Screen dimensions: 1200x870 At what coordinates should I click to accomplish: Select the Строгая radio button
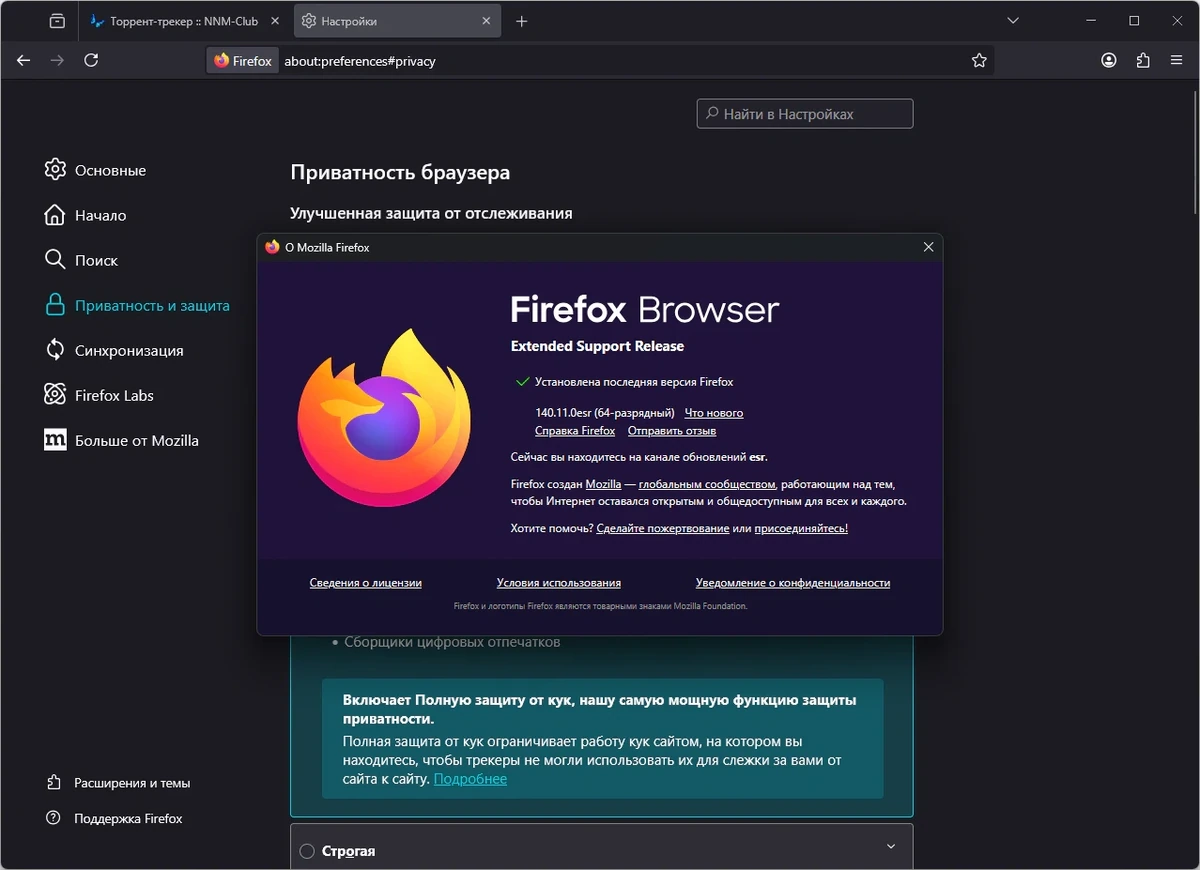[x=307, y=852]
